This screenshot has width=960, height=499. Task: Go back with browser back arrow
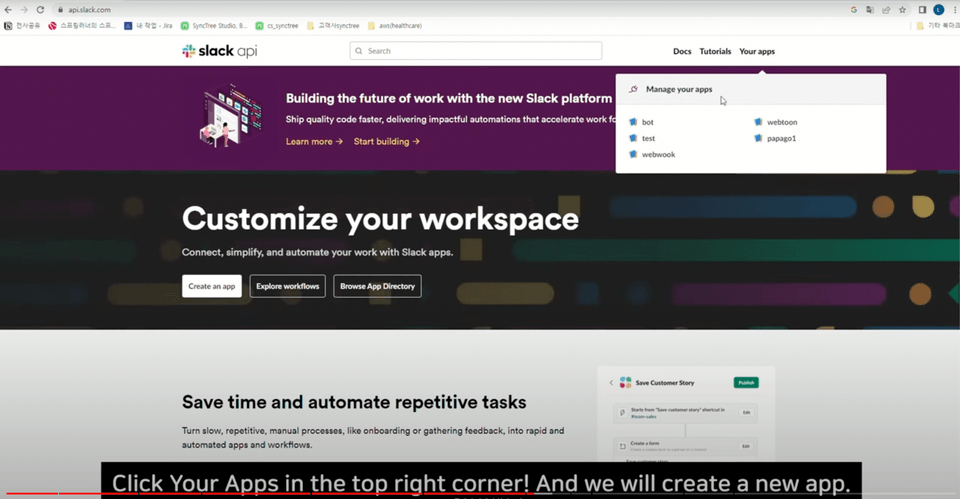click(x=8, y=10)
